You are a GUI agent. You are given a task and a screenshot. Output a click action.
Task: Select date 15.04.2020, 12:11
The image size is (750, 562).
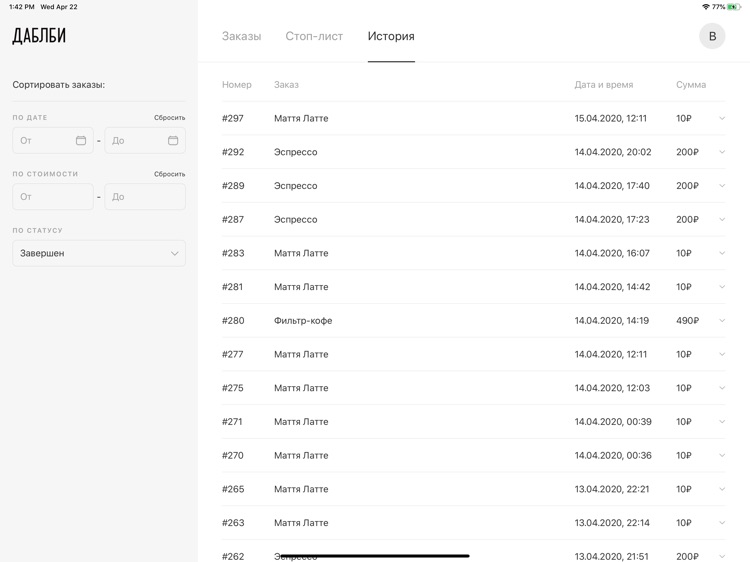611,118
